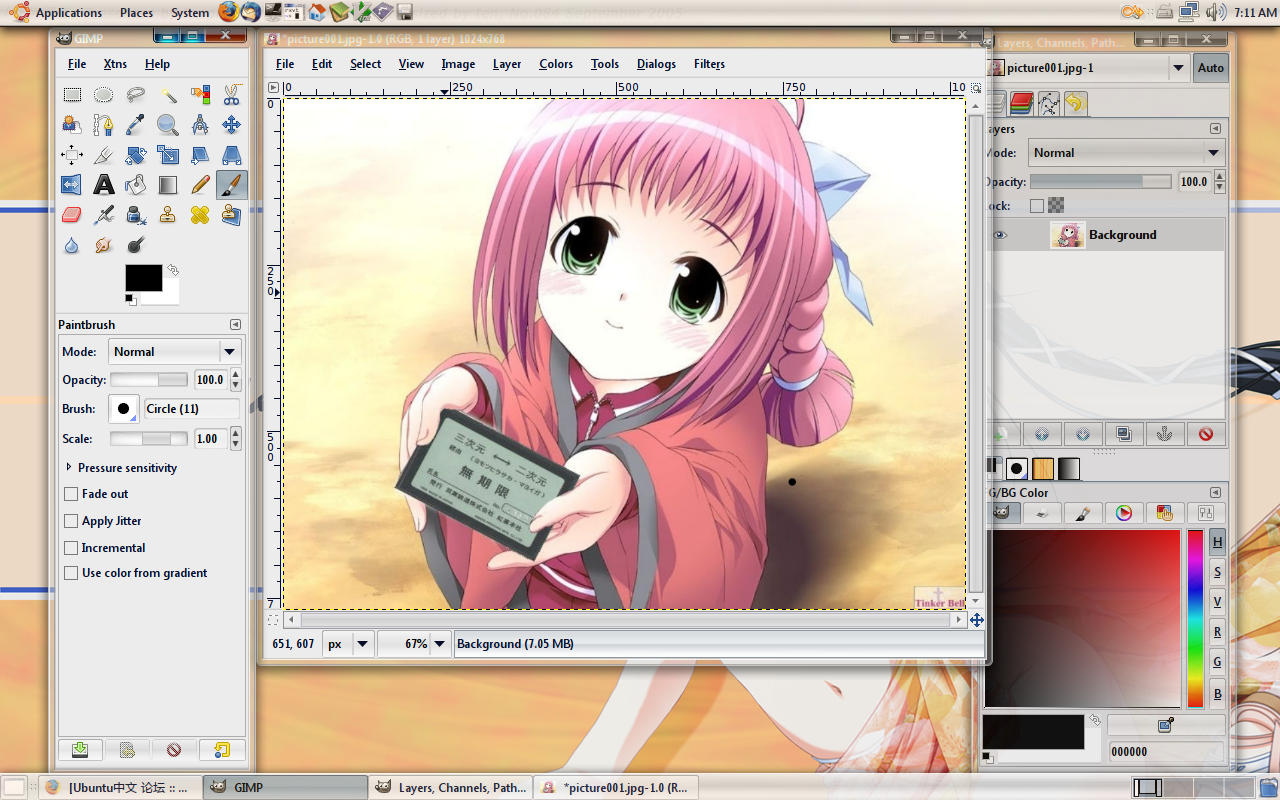Select the Measure compass tool
The width and height of the screenshot is (1280, 800).
tap(200, 125)
